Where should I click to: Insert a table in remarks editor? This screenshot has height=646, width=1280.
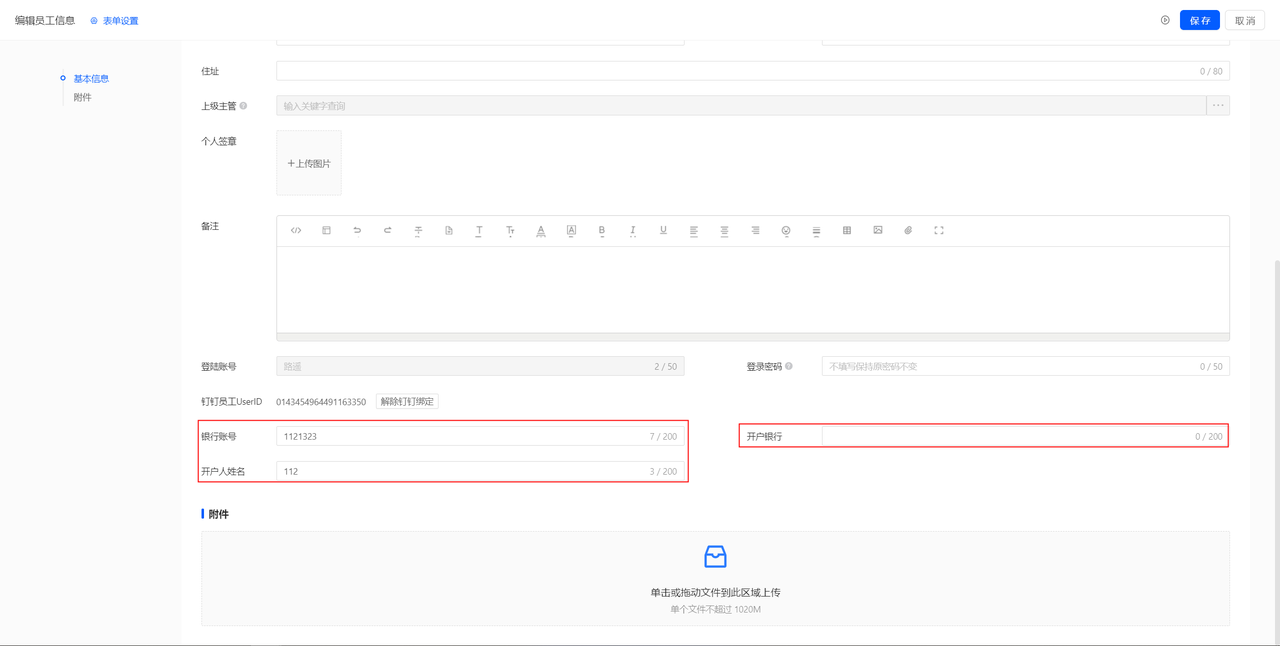tap(847, 231)
